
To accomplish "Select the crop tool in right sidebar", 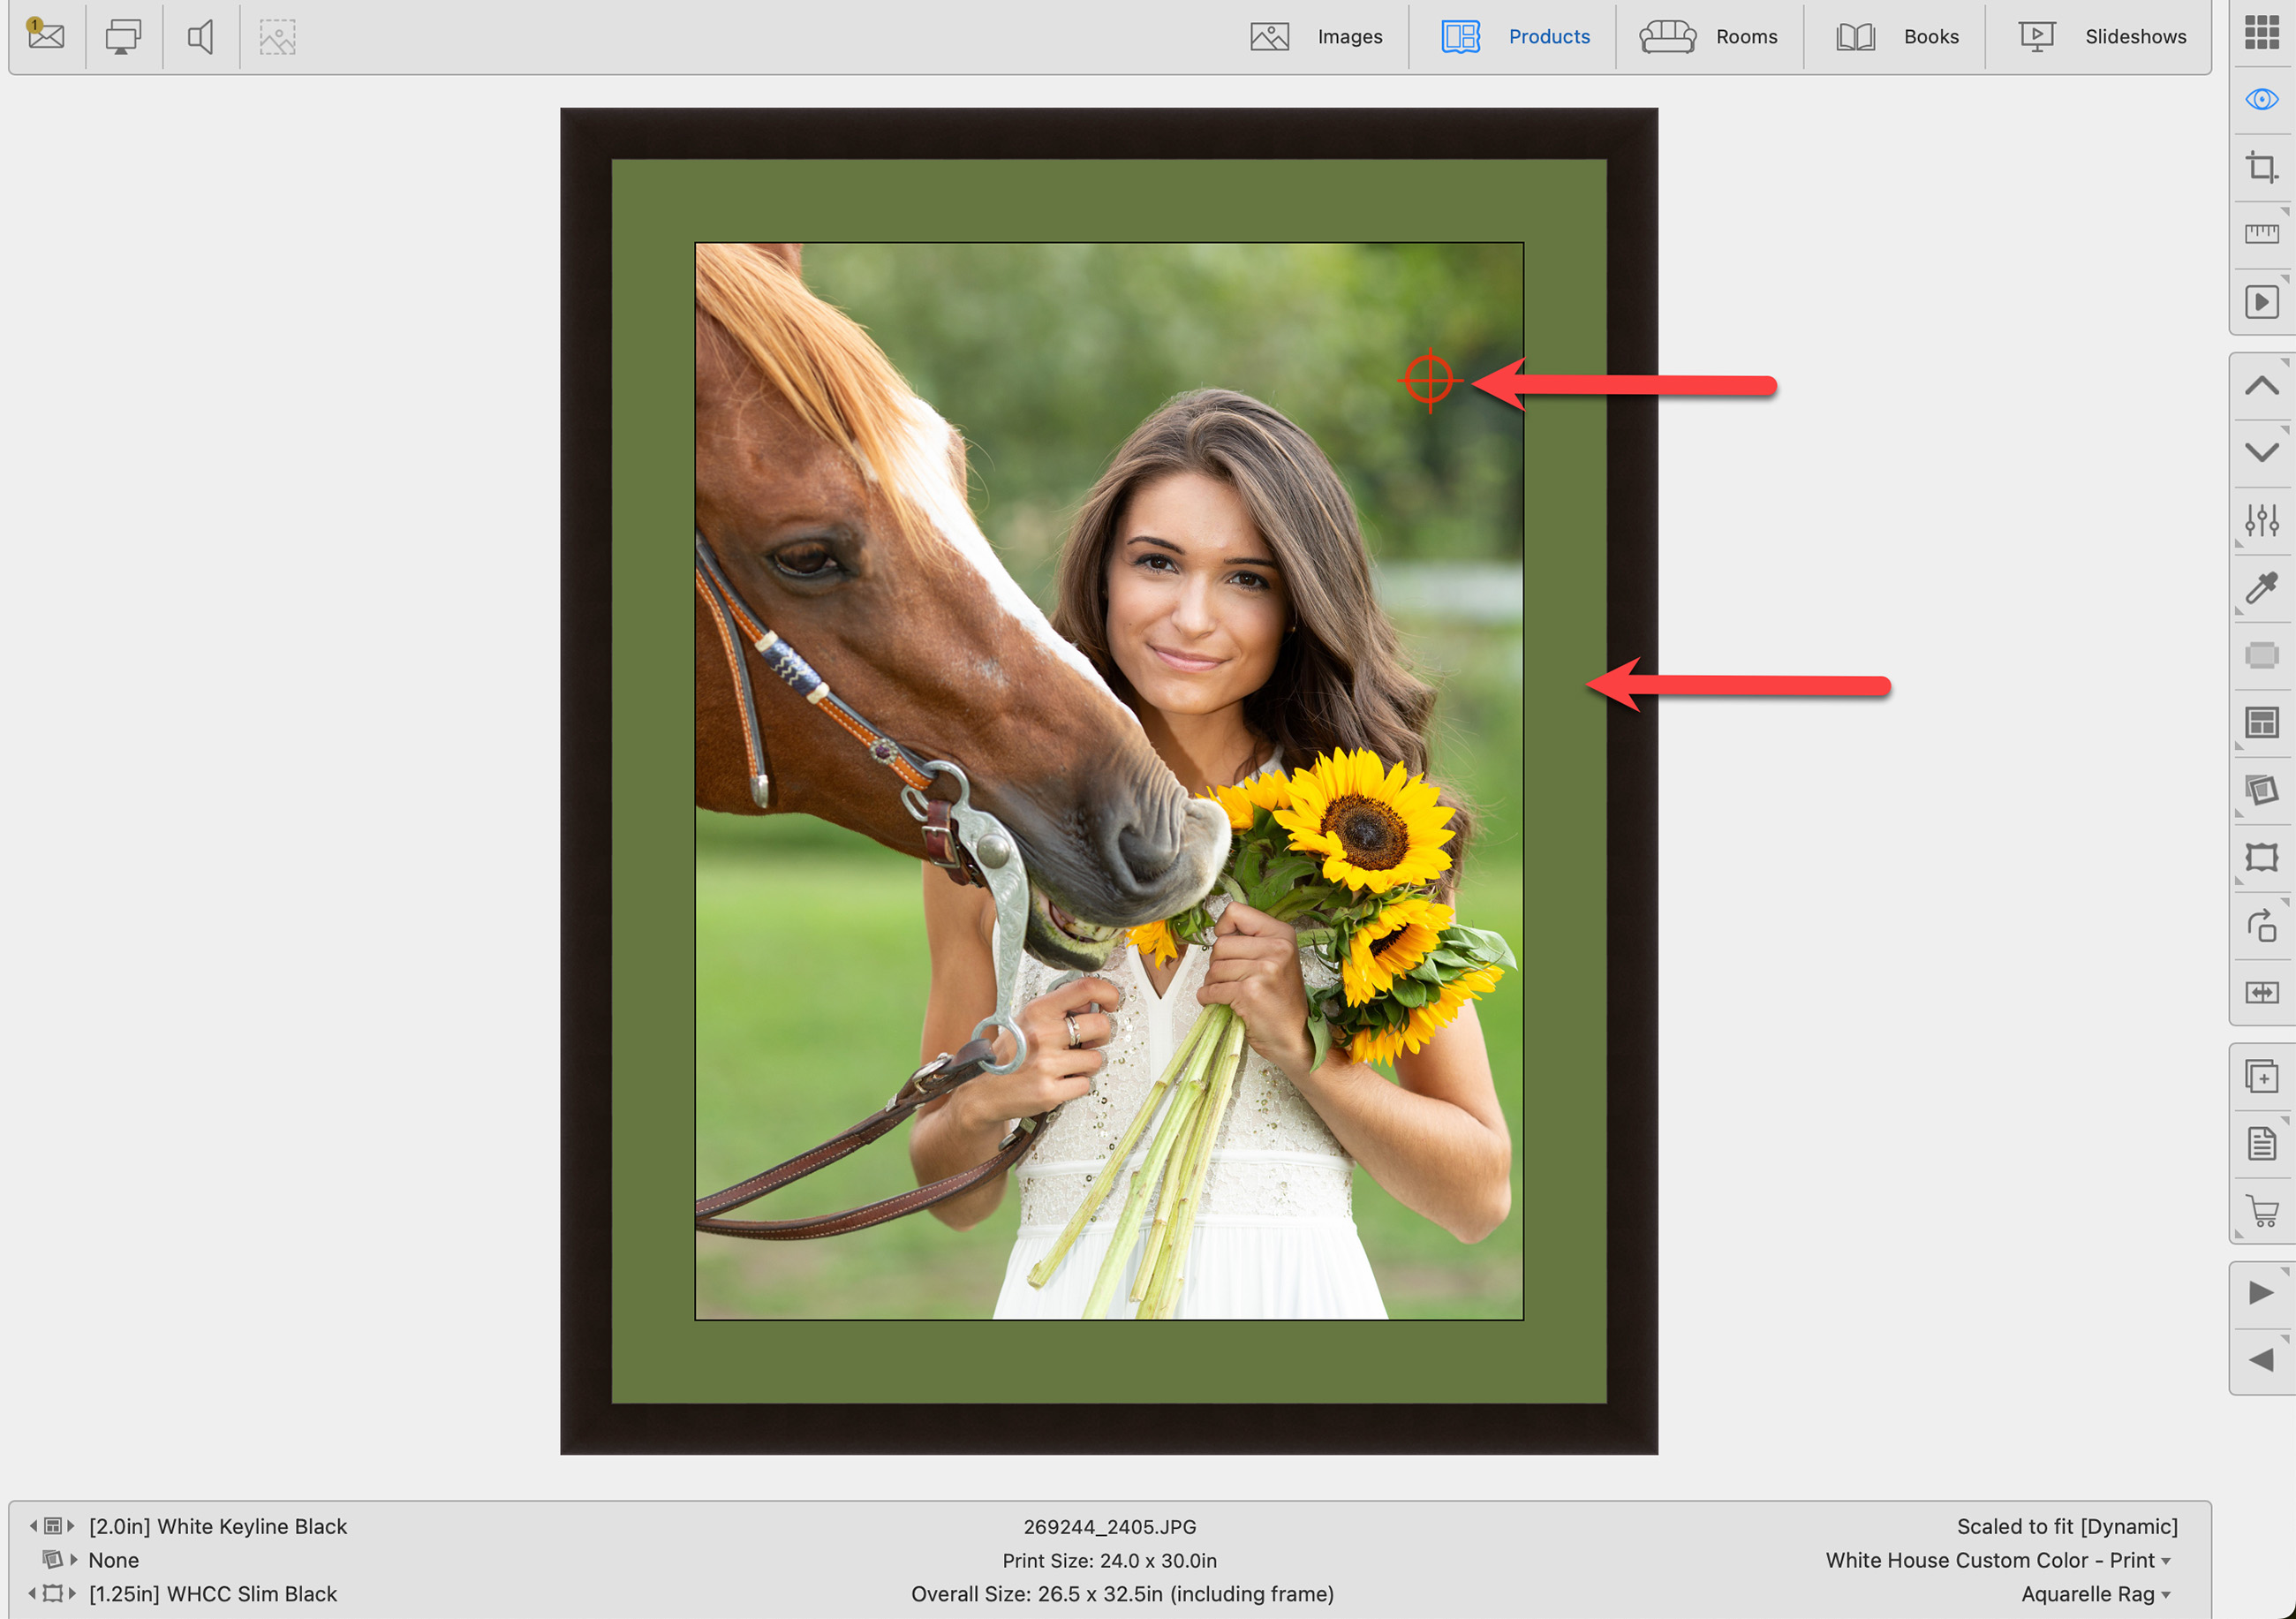I will [x=2261, y=167].
